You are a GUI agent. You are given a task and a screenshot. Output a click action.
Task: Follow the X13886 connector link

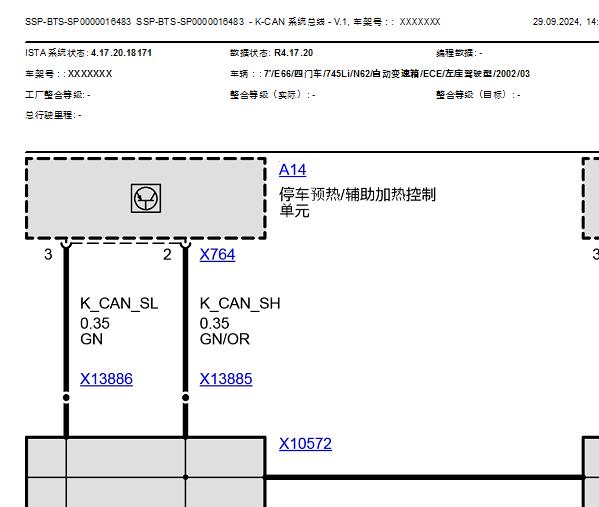point(106,379)
